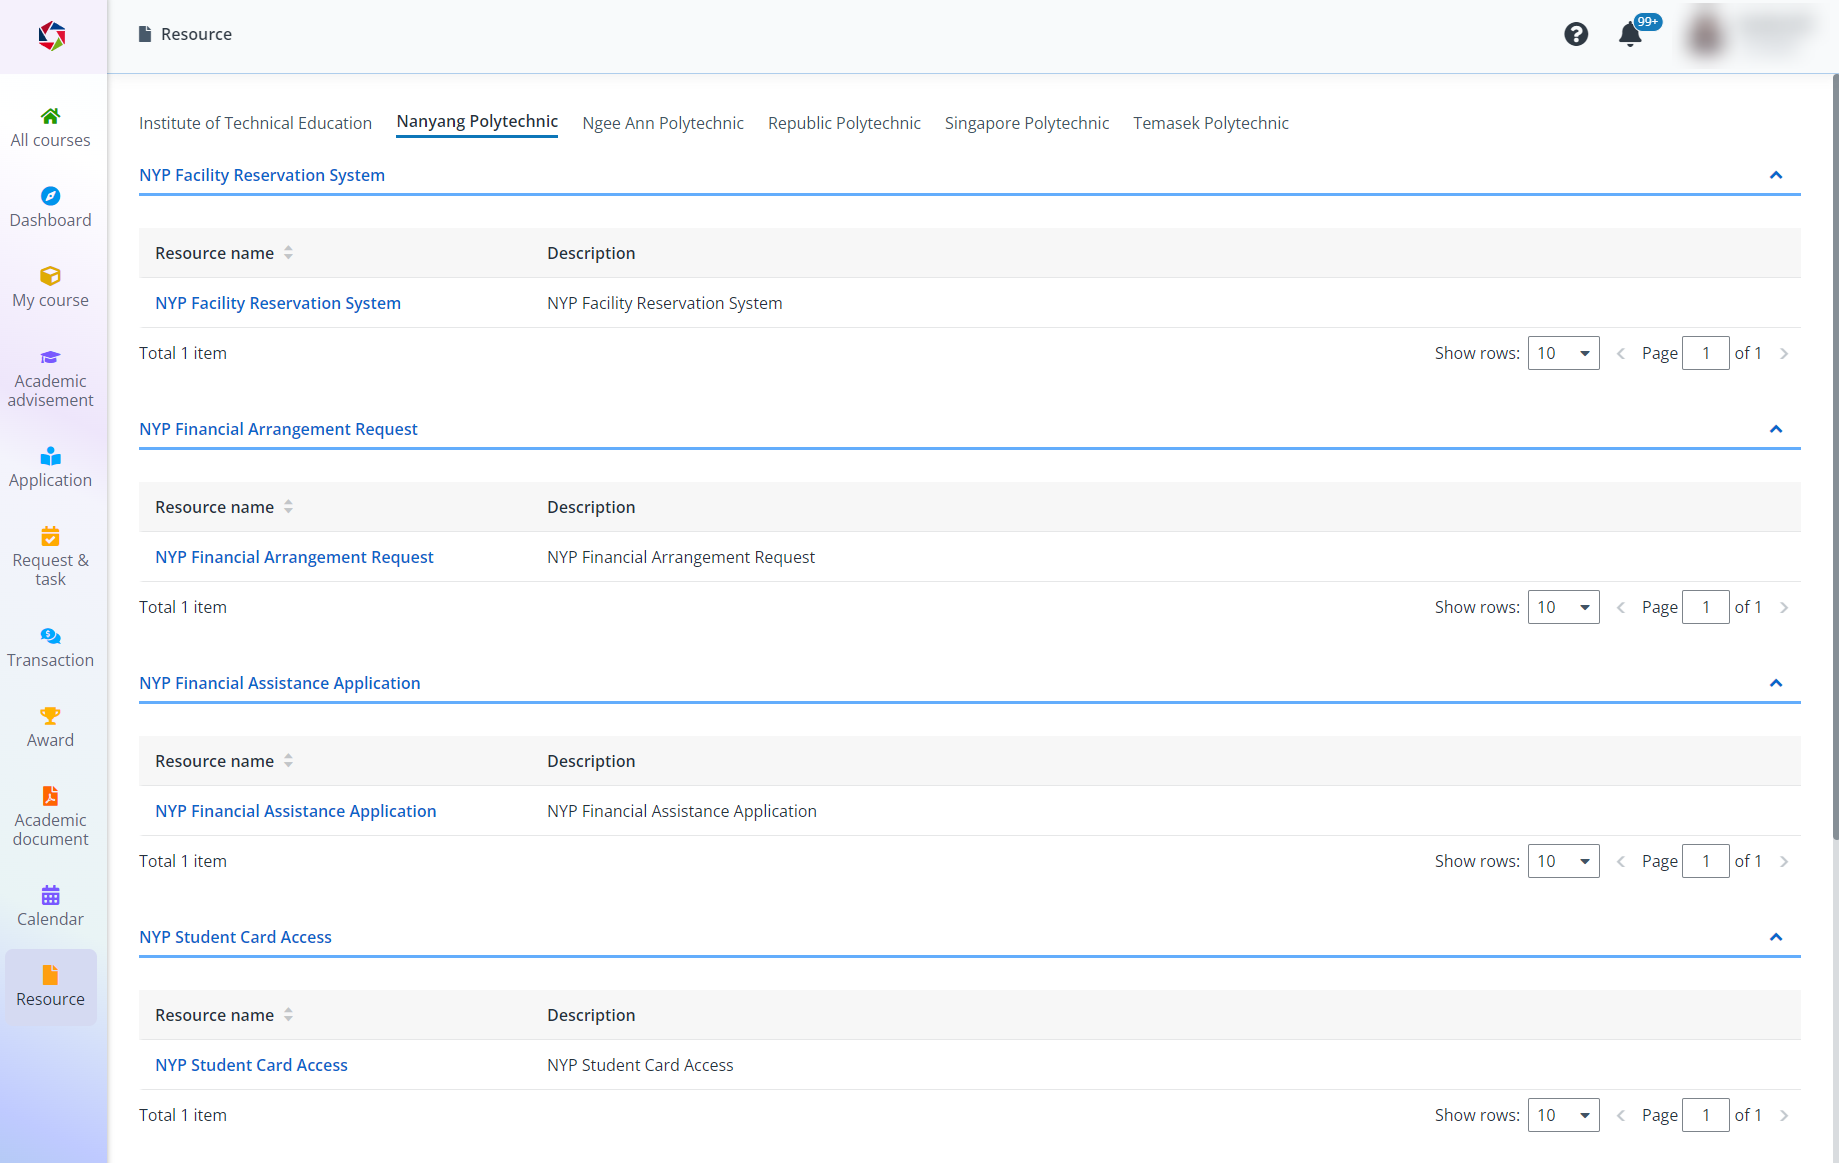Open the Dashboard sidebar item
This screenshot has width=1839, height=1163.
coord(50,207)
